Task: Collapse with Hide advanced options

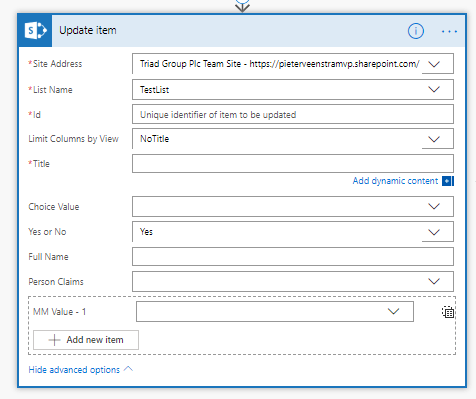Action: (80, 369)
